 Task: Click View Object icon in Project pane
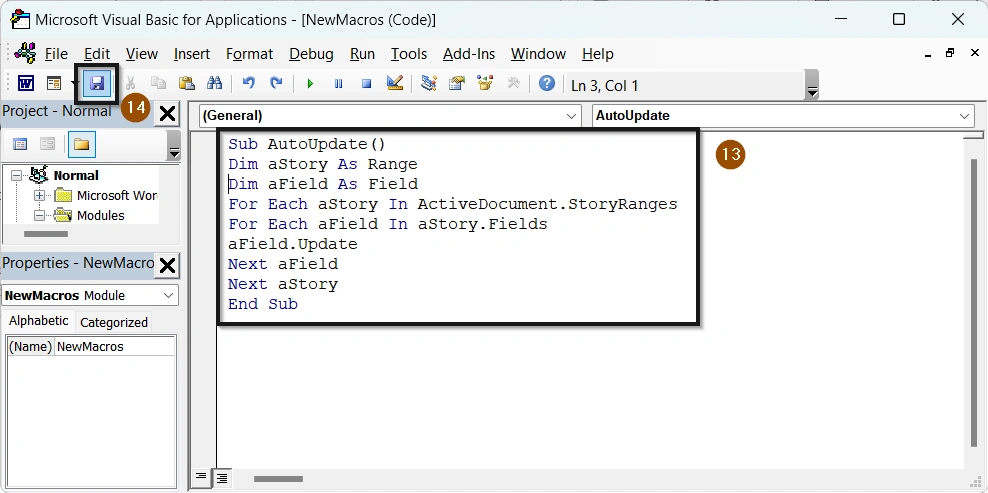click(x=47, y=144)
